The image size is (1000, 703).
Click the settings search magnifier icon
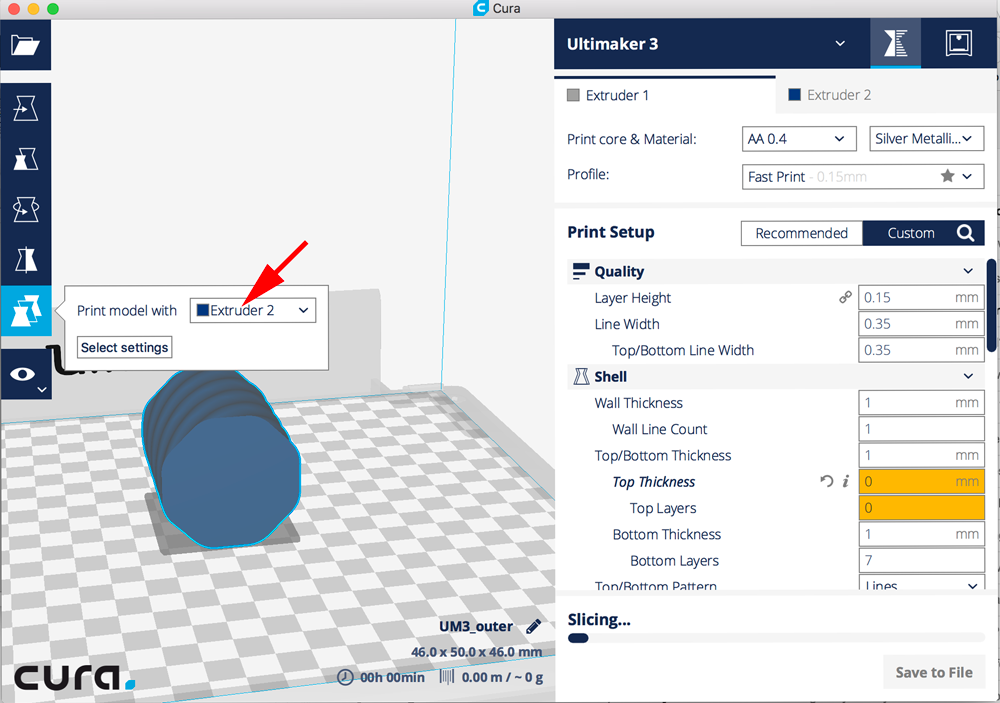966,233
